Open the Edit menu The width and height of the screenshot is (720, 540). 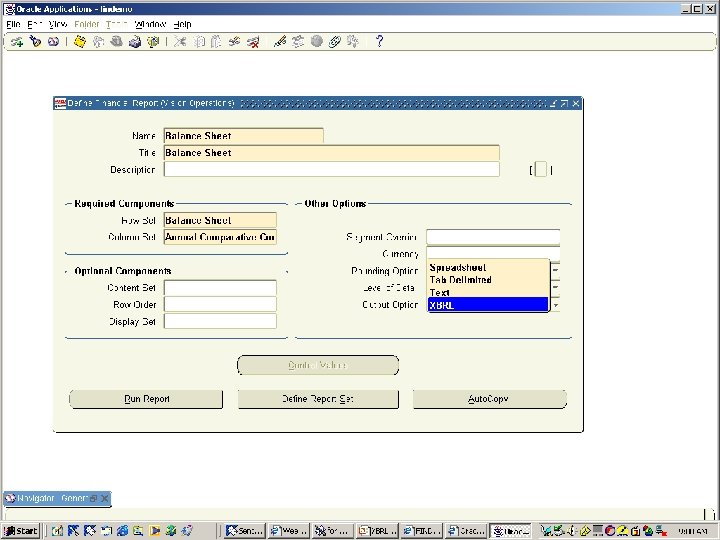[x=35, y=24]
